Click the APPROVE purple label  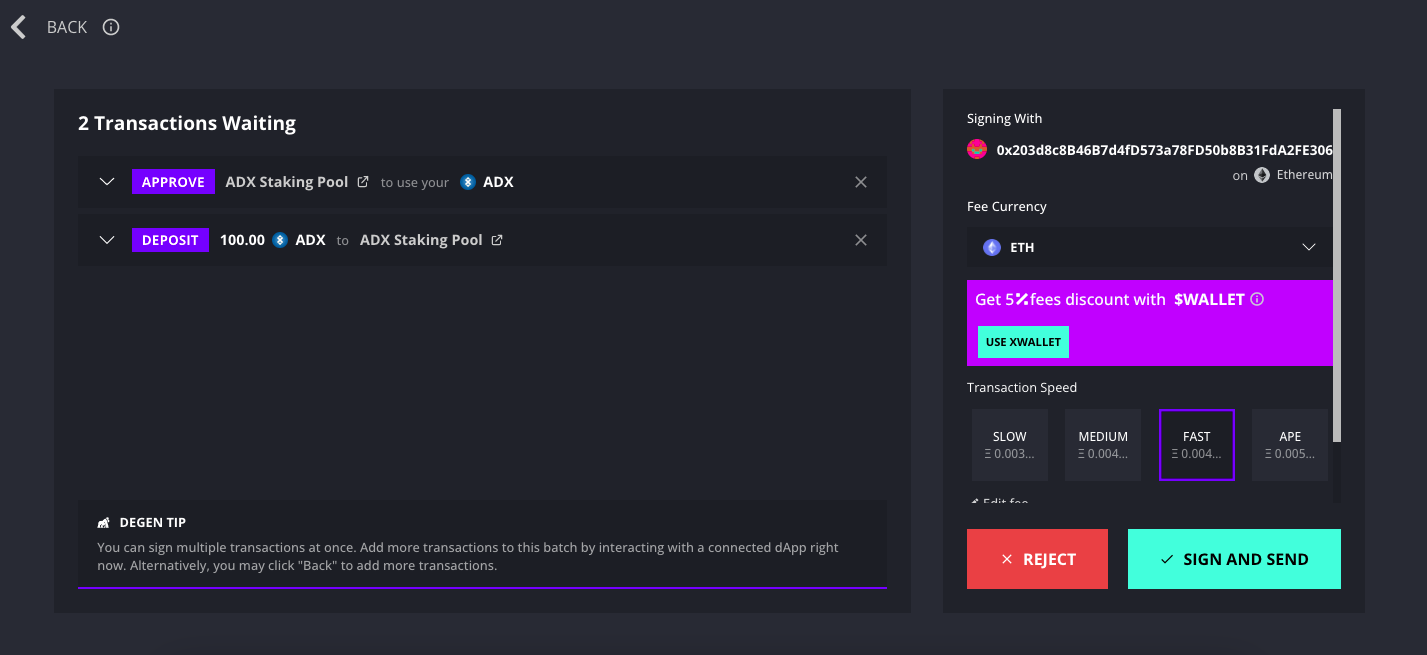coord(173,182)
